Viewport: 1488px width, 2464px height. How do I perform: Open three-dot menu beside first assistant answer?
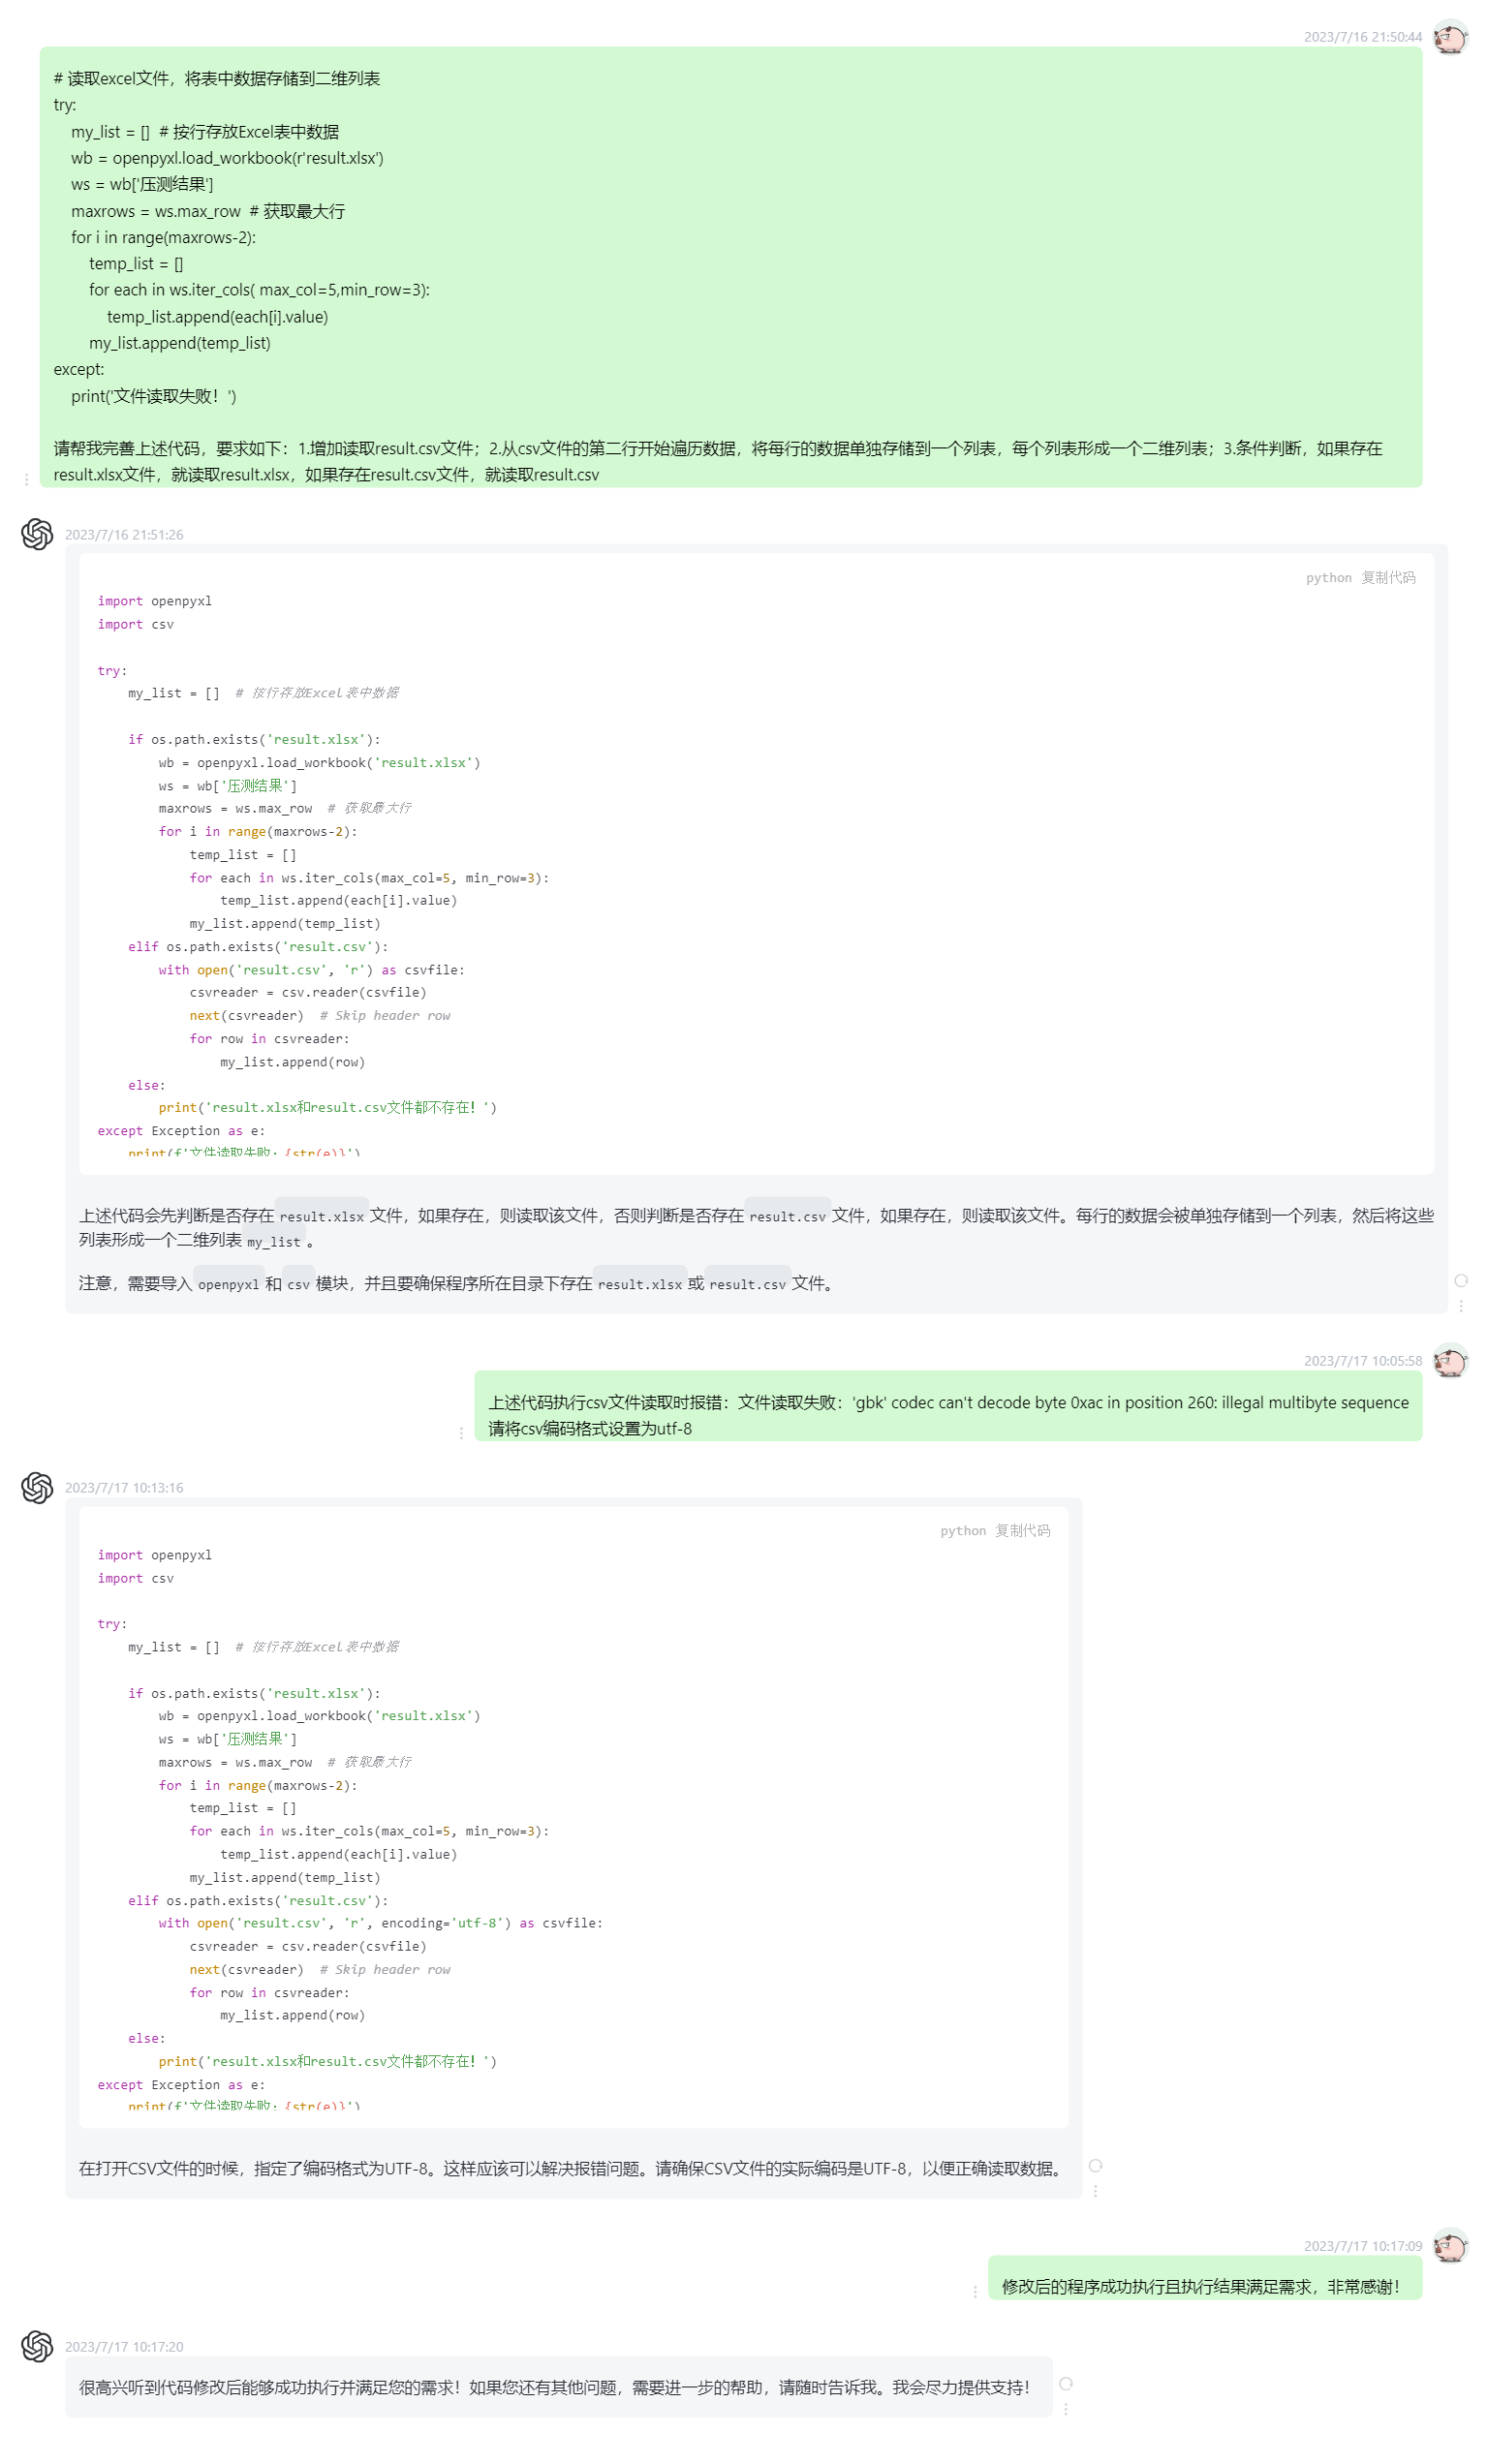(x=1460, y=1306)
